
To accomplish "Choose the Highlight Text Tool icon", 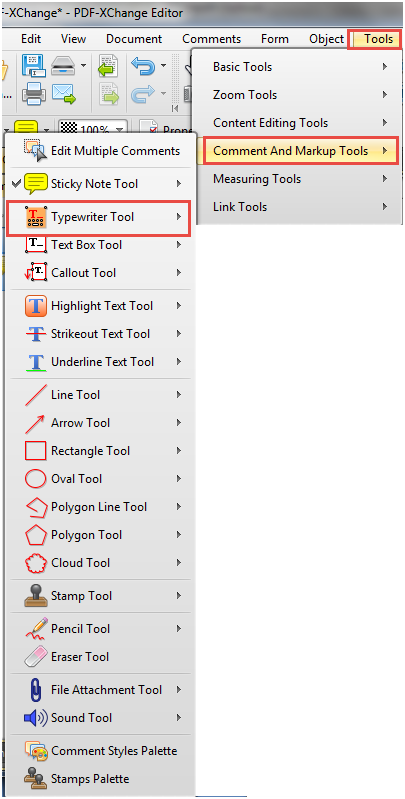I will [36, 306].
